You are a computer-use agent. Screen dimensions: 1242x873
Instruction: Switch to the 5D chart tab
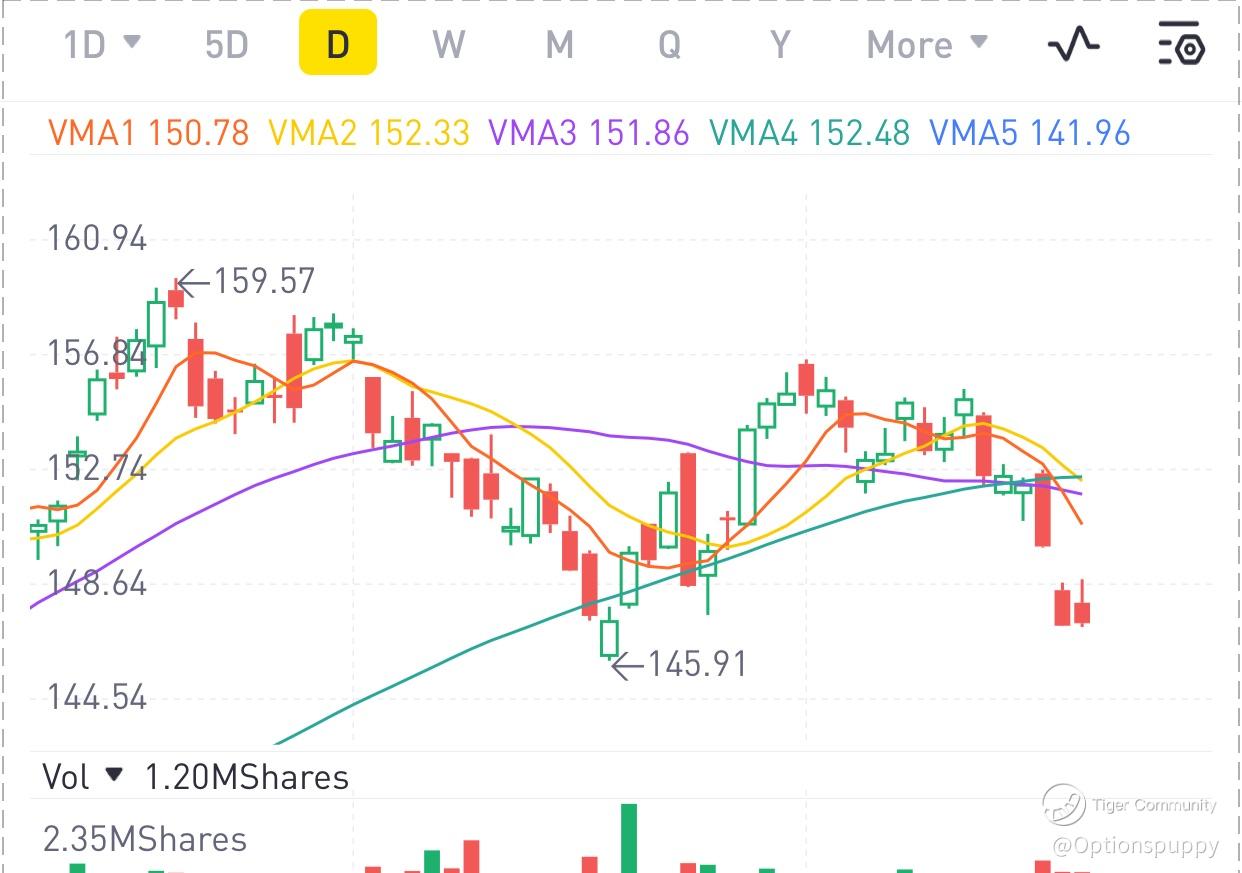tap(226, 45)
